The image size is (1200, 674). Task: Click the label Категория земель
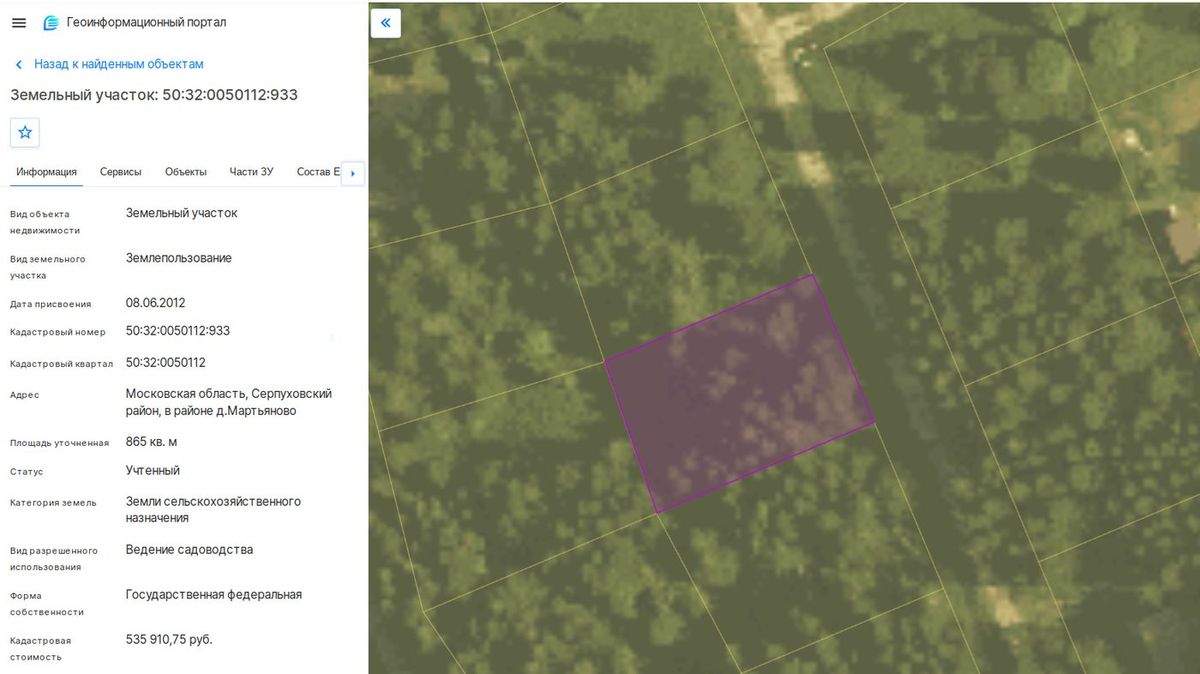53,503
